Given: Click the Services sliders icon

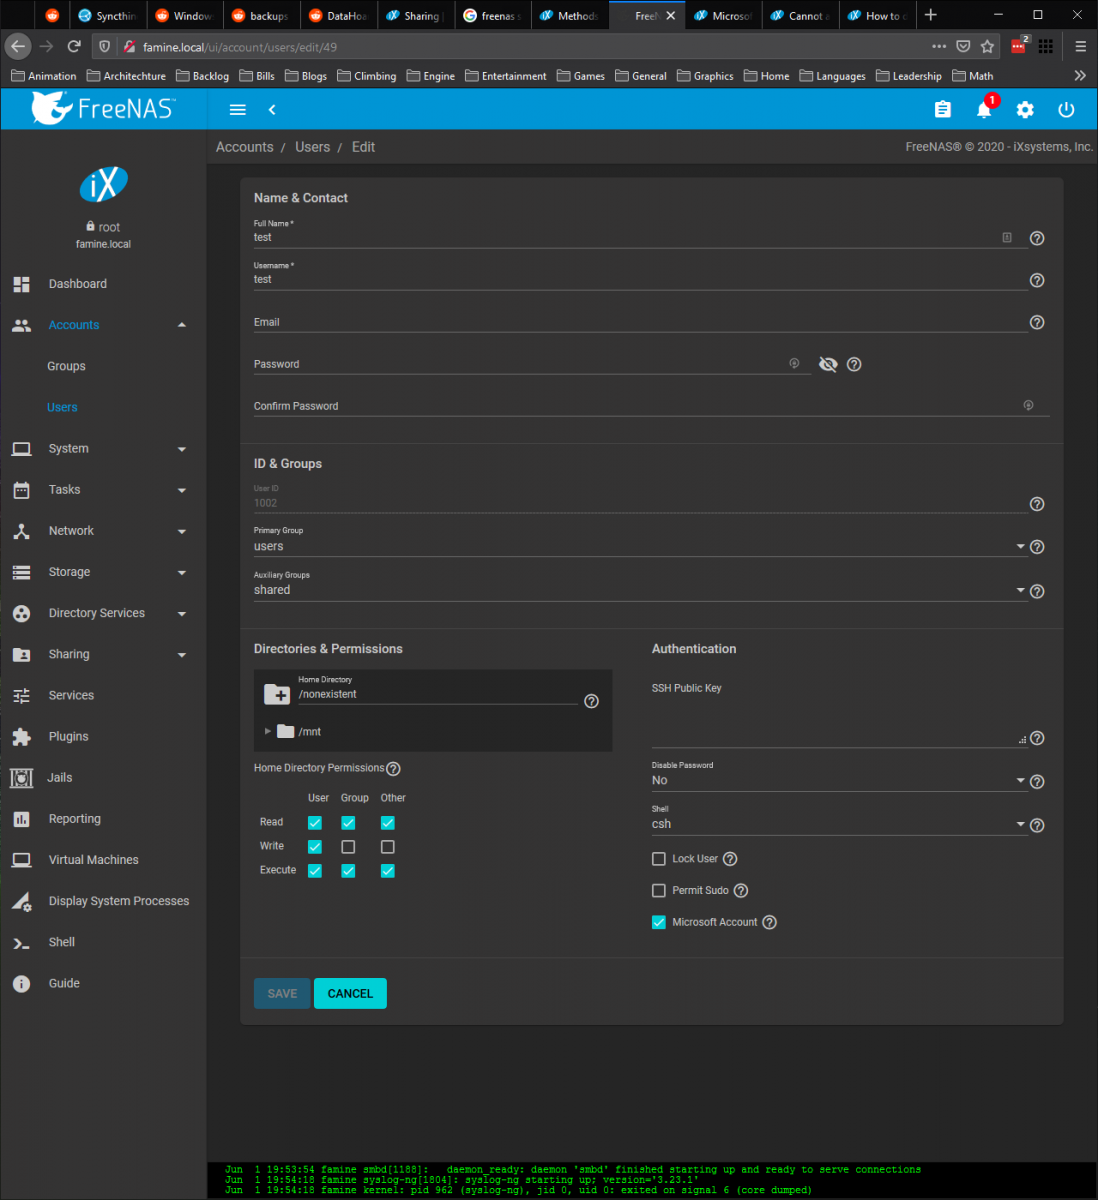Looking at the screenshot, I should point(21,696).
